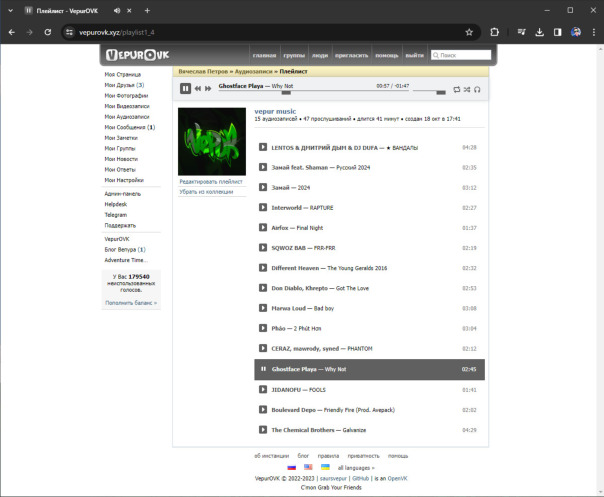Pause the current track in player bar
Viewport: 604px width, 497px height.
point(185,89)
